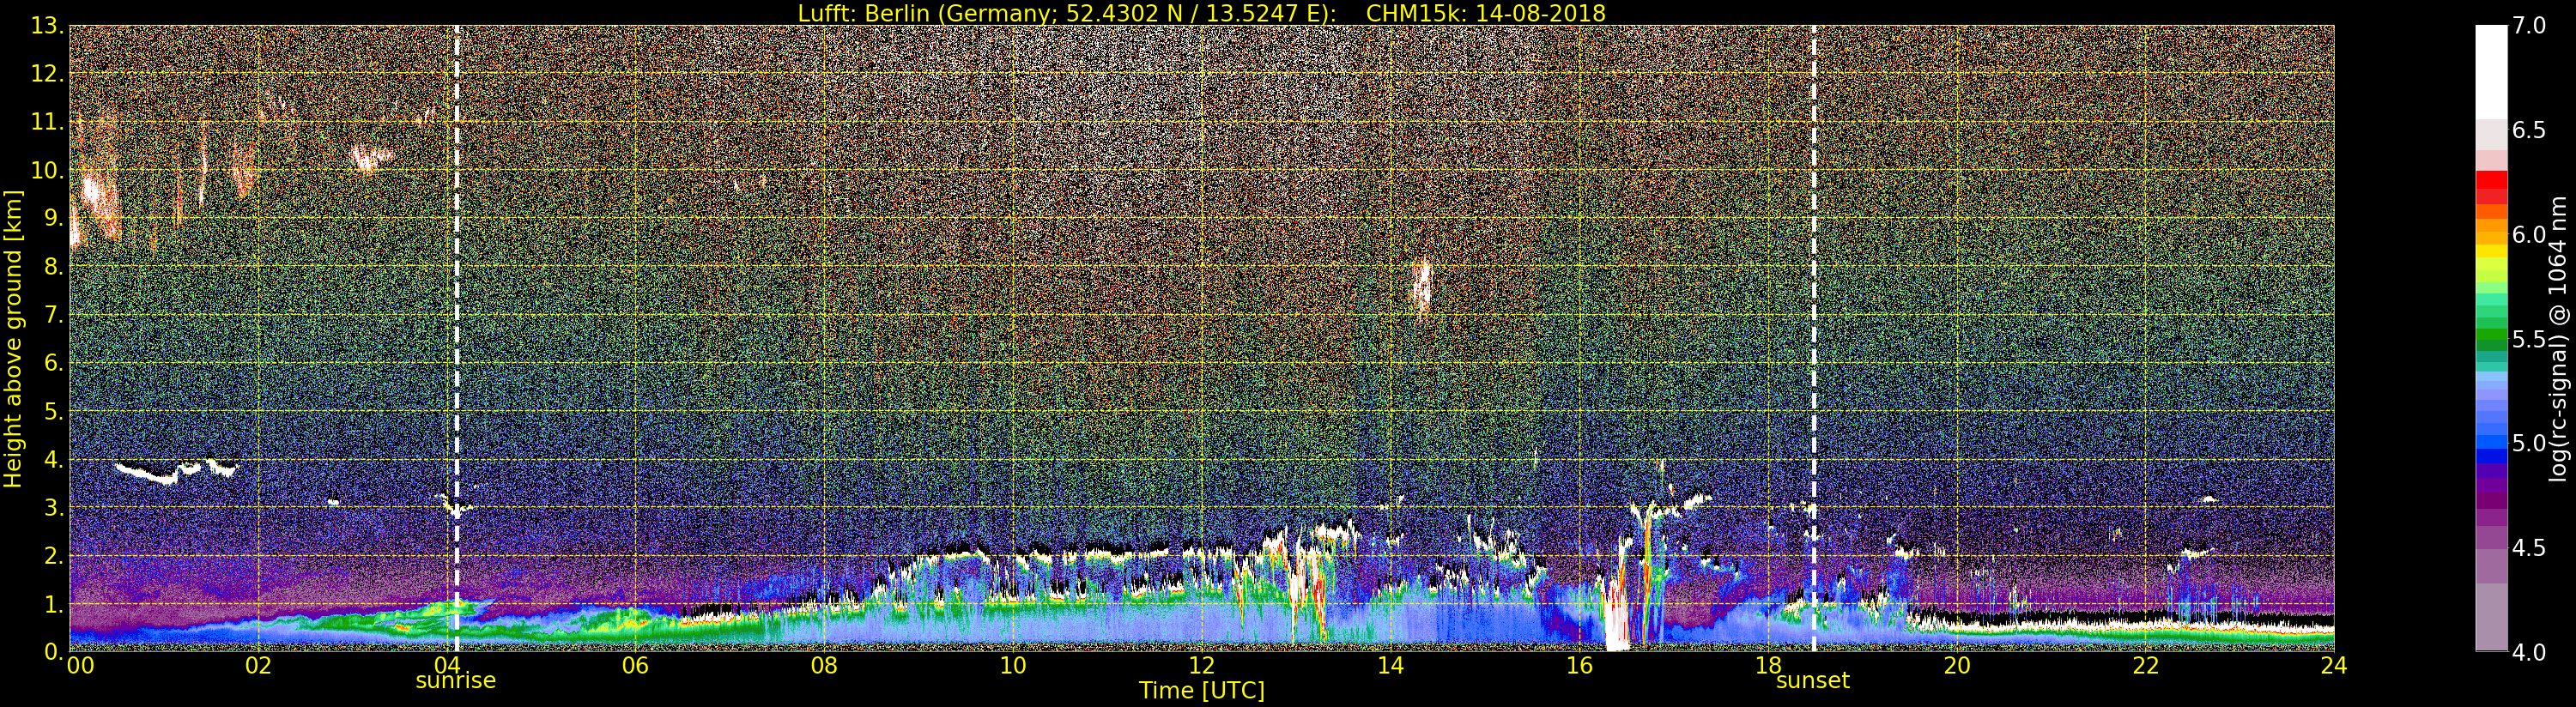Click the "2." height axis tick label
This screenshot has height=707, width=2576.
pyautogui.click(x=53, y=556)
